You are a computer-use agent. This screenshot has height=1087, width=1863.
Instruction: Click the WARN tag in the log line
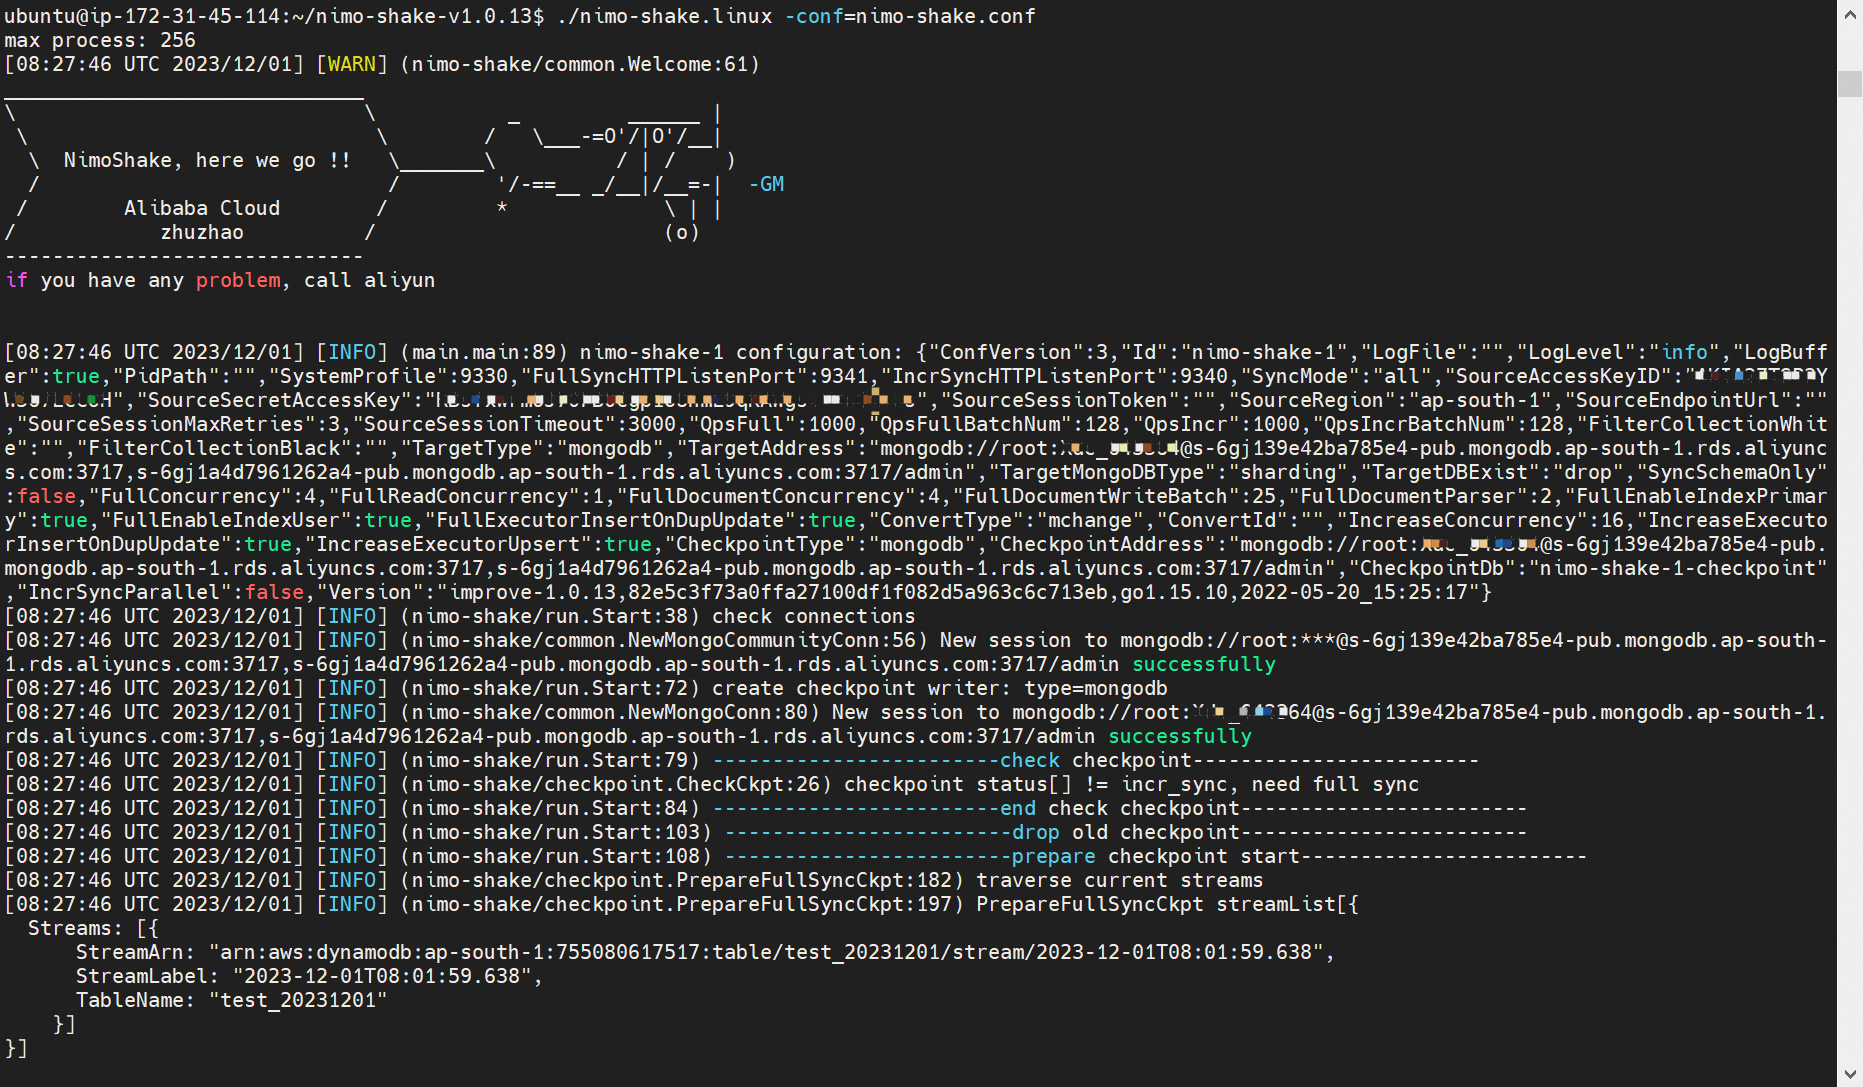[x=351, y=63]
